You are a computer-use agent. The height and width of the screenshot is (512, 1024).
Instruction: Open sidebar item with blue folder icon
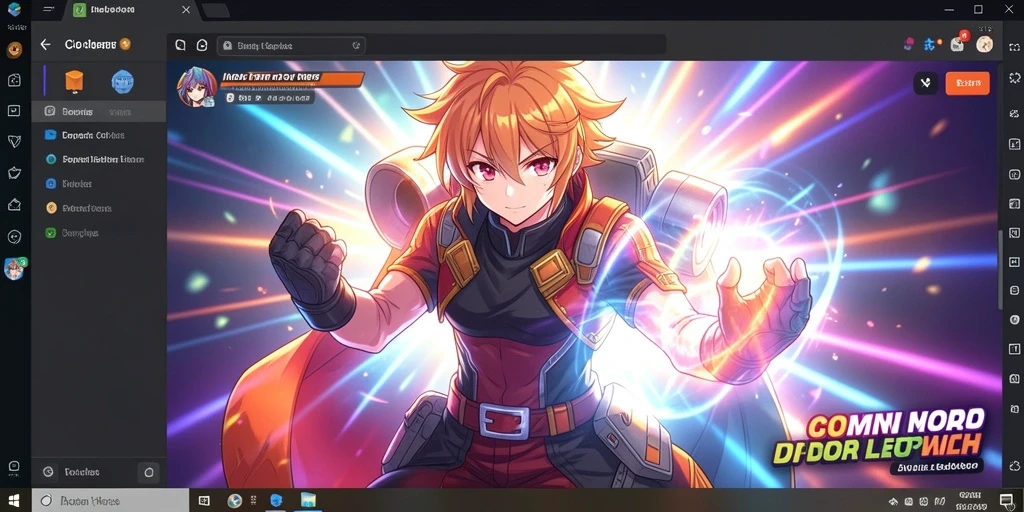[99, 135]
